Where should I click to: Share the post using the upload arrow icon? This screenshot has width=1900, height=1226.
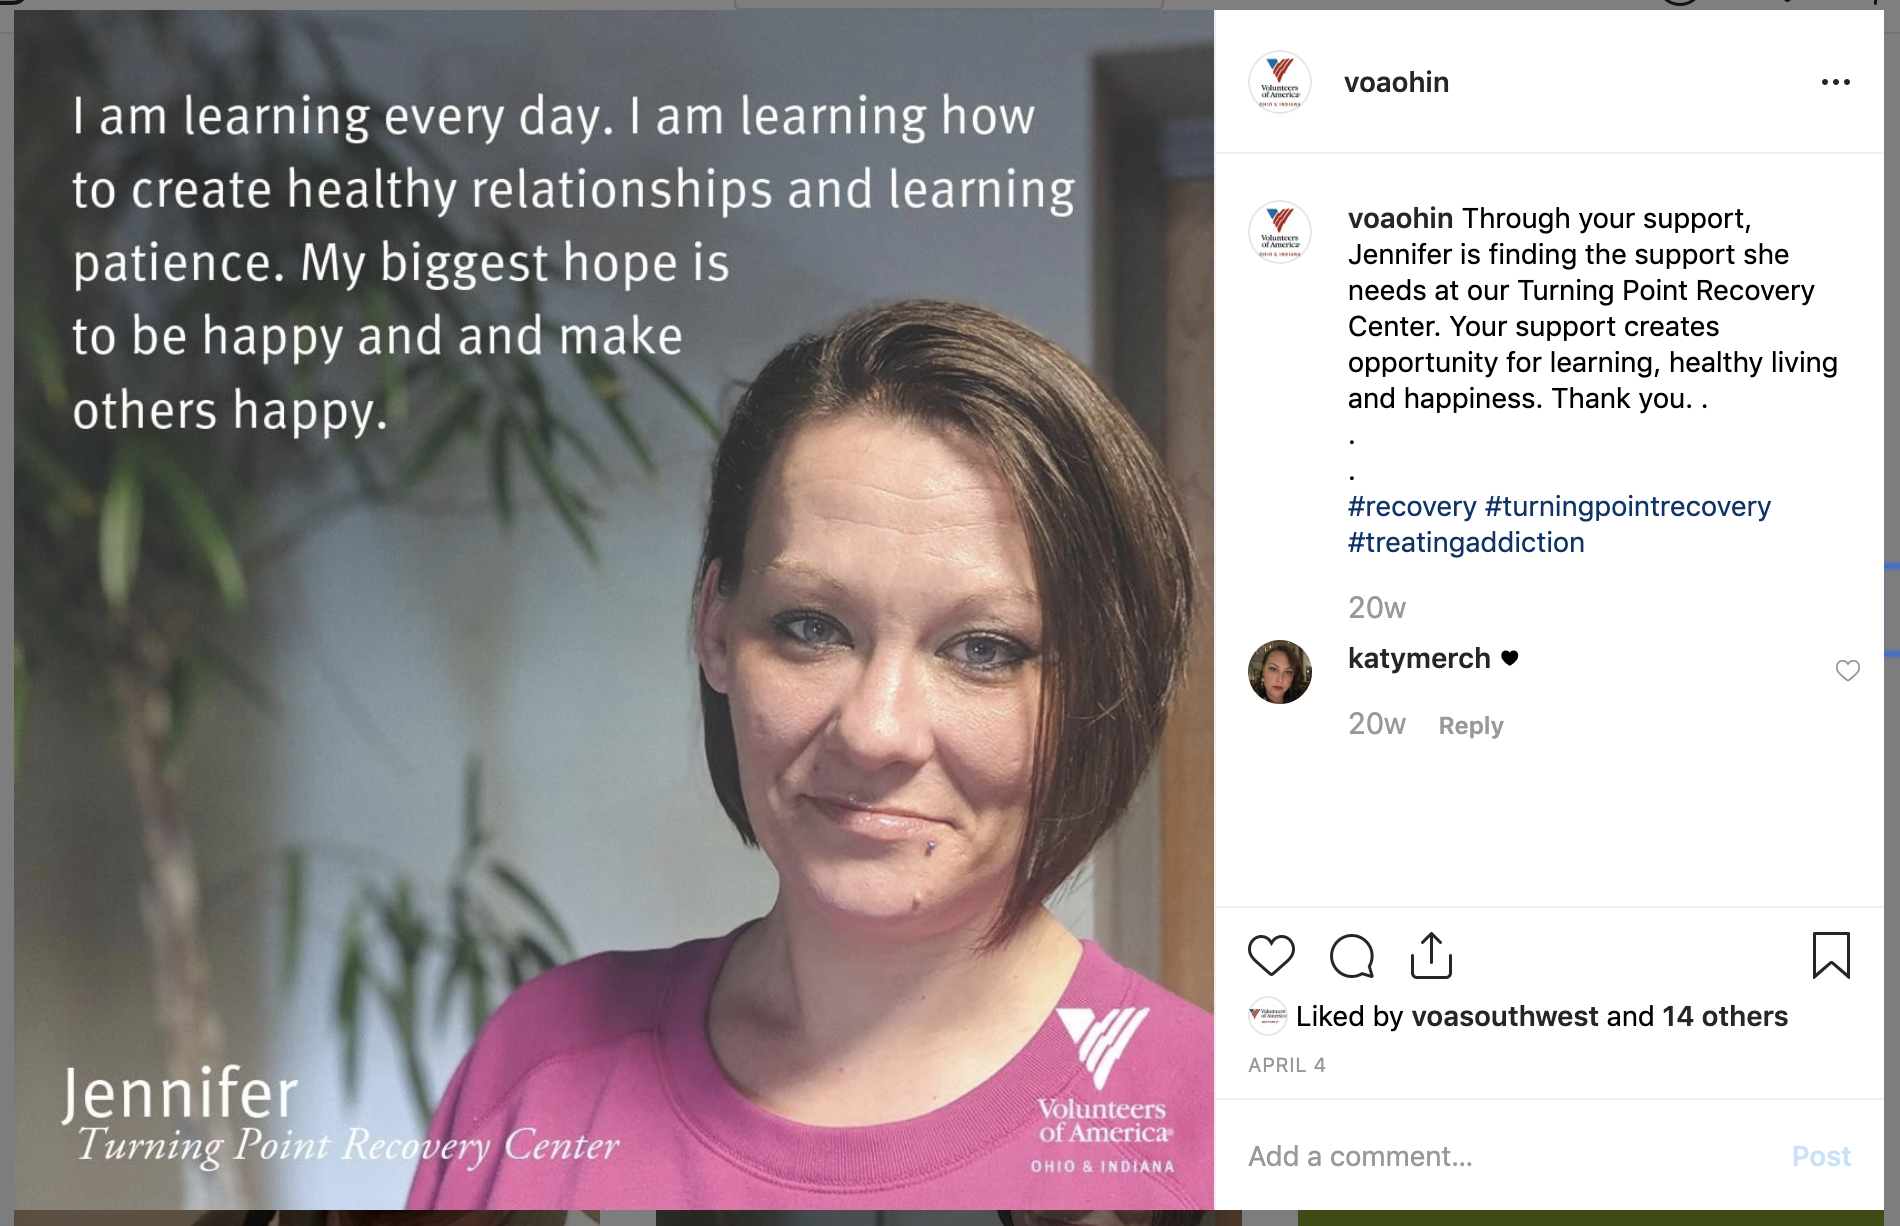1431,955
